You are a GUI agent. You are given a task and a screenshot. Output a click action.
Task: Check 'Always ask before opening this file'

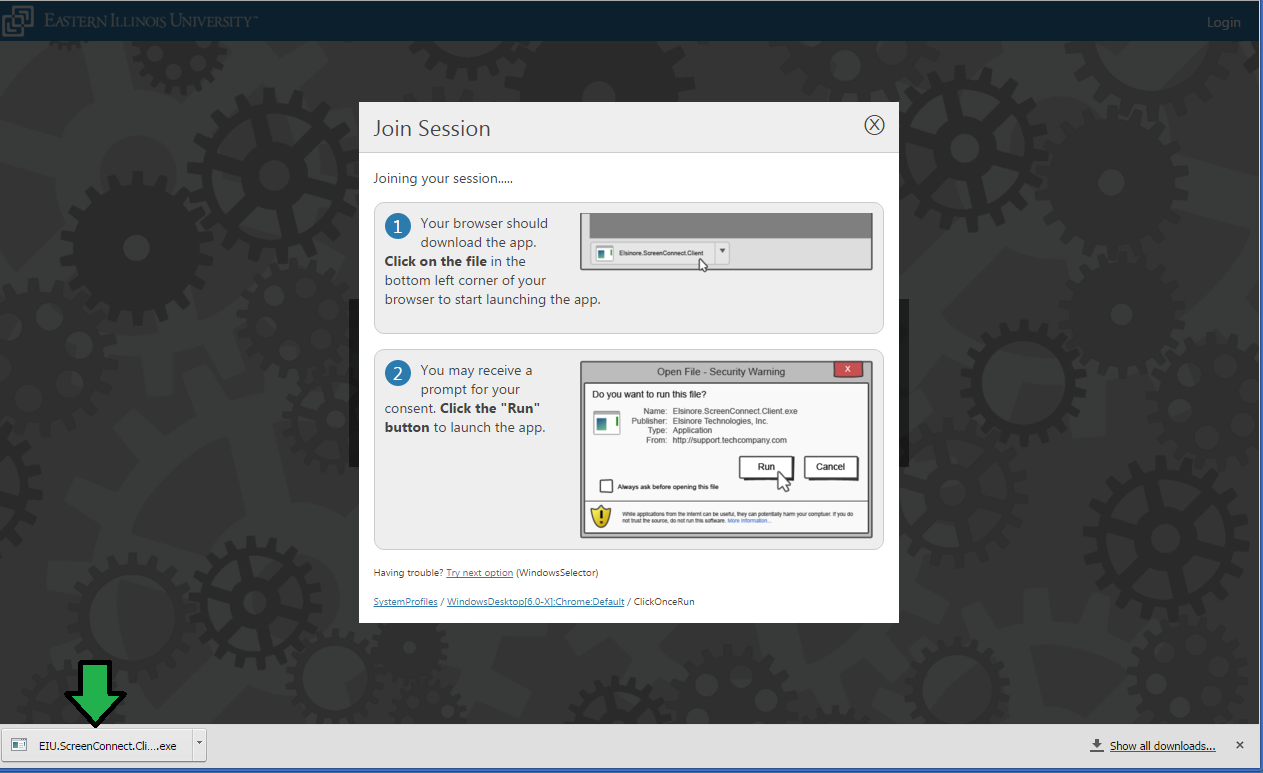point(606,486)
